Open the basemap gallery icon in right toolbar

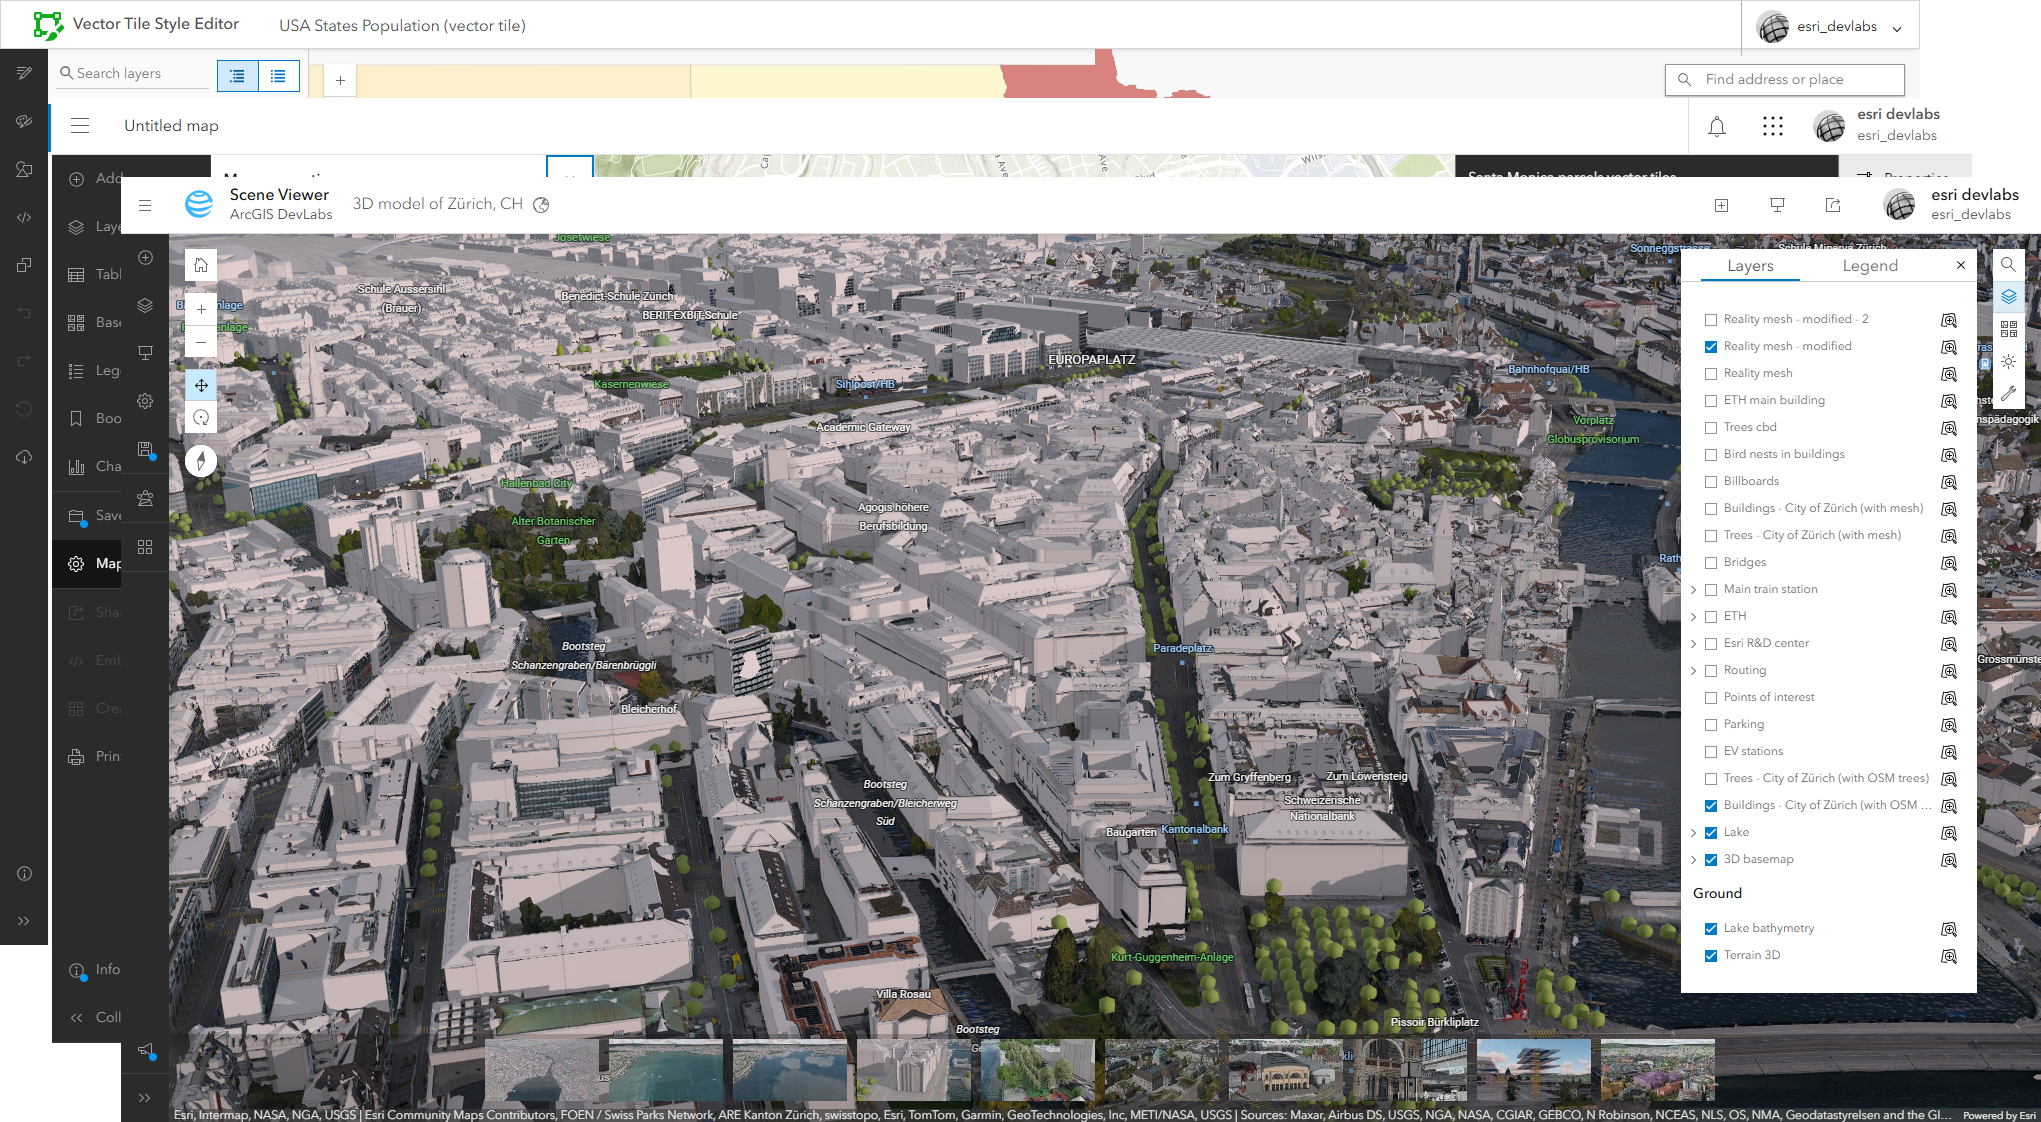pyautogui.click(x=2008, y=329)
